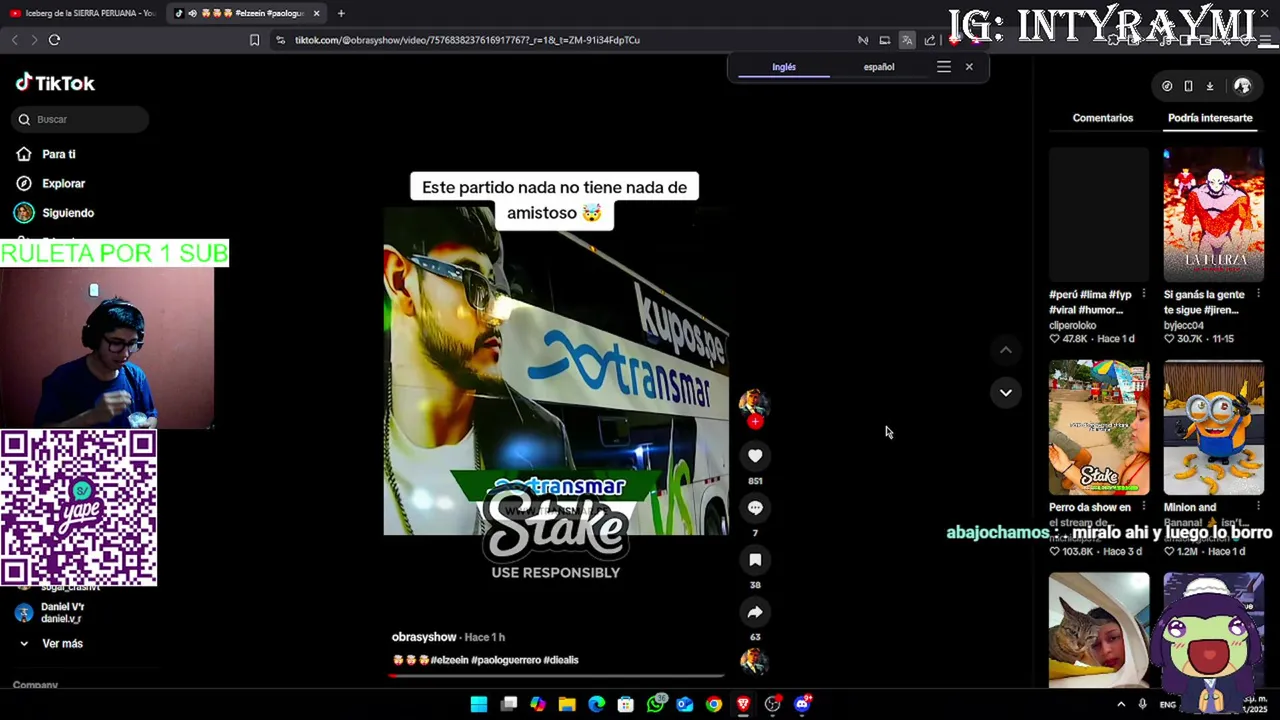Viewport: 1280px width, 720px height.
Task: Open the Siguiendo feed
Action: pos(68,213)
